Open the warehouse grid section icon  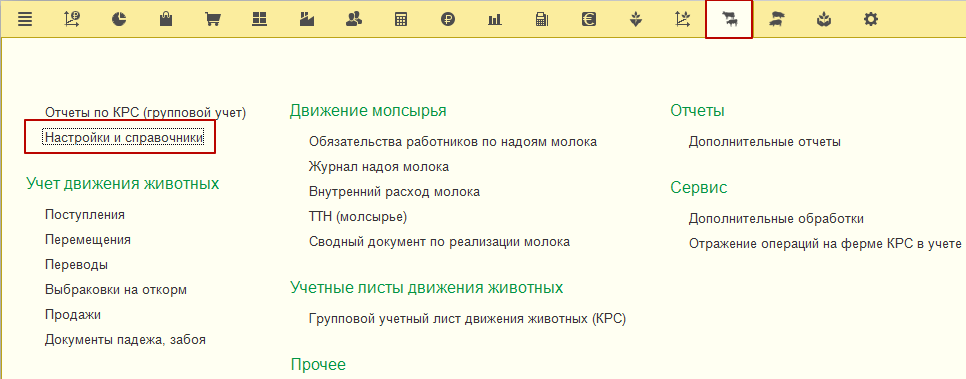259,20
